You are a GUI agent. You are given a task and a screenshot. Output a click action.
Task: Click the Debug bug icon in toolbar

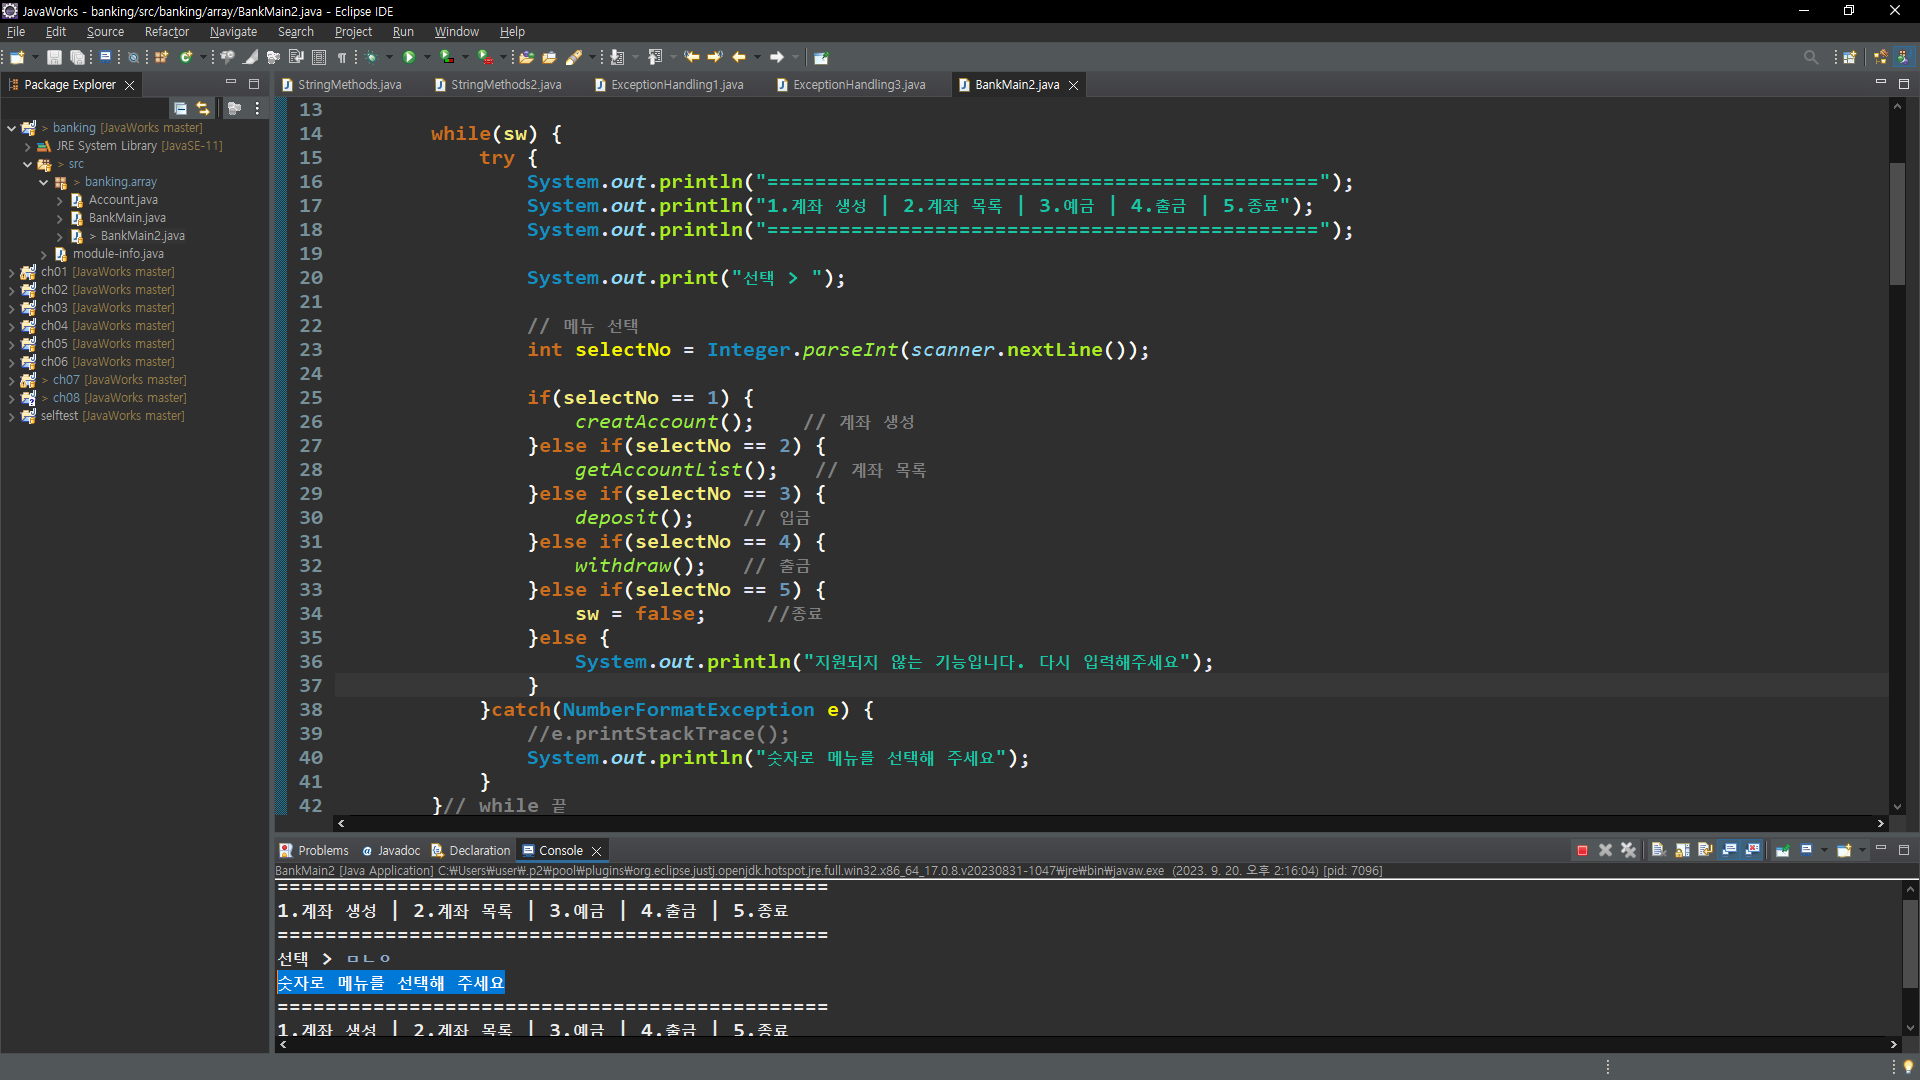click(372, 57)
